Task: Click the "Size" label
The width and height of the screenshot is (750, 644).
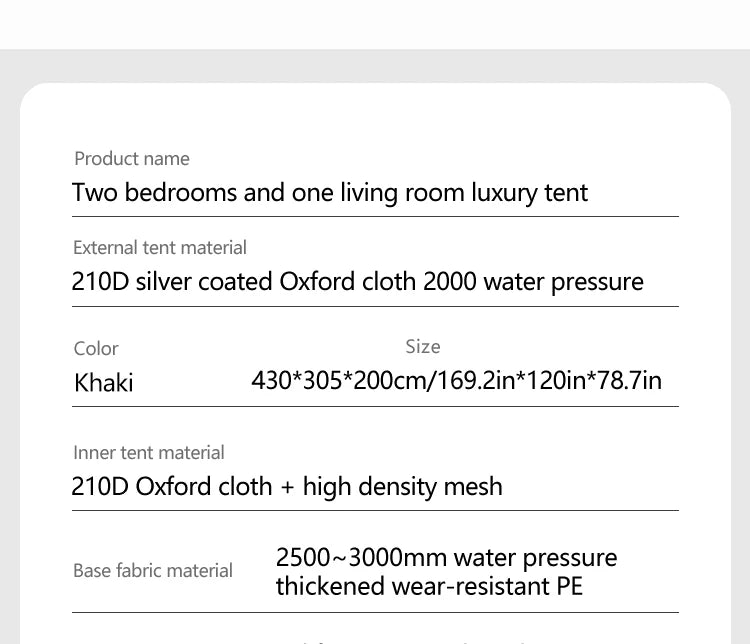Action: tap(422, 347)
